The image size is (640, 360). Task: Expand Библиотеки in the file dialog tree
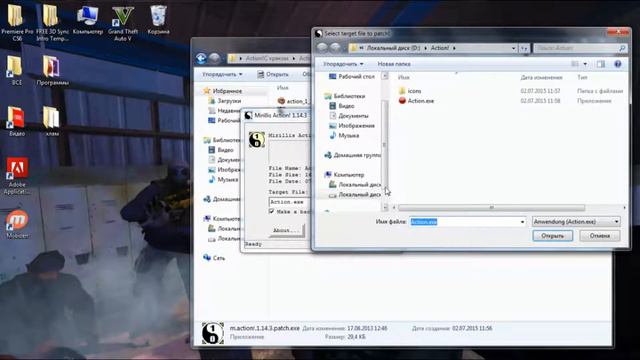tap(345, 96)
